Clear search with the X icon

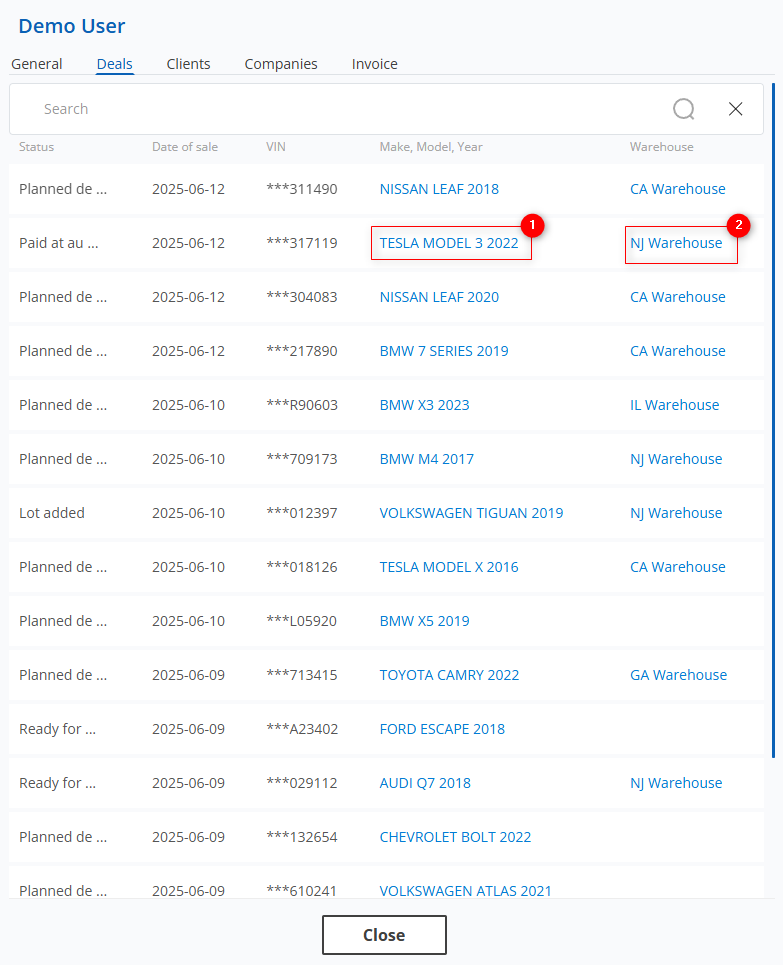pos(735,109)
